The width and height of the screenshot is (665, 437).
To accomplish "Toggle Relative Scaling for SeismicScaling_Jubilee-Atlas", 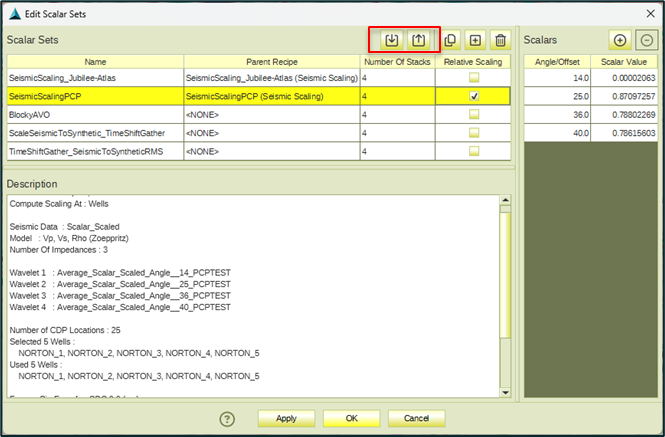I will tap(474, 78).
